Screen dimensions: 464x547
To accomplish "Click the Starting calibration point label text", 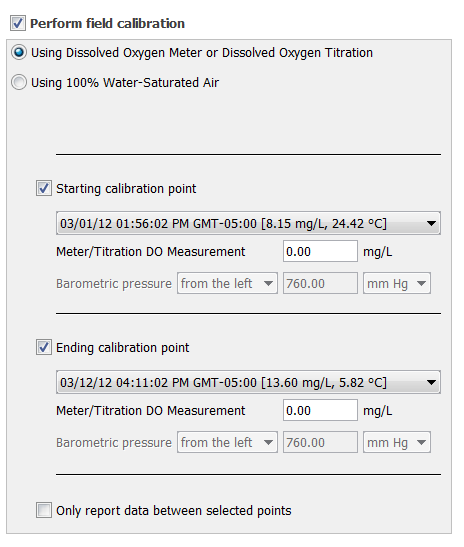I will [126, 189].
